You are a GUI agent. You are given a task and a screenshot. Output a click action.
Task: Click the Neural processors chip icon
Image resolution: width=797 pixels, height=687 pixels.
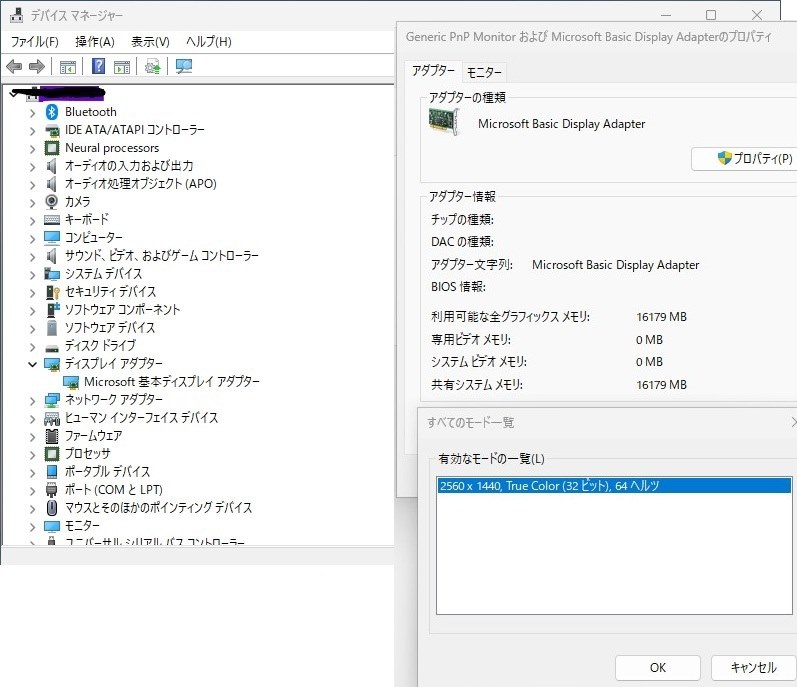coord(52,148)
